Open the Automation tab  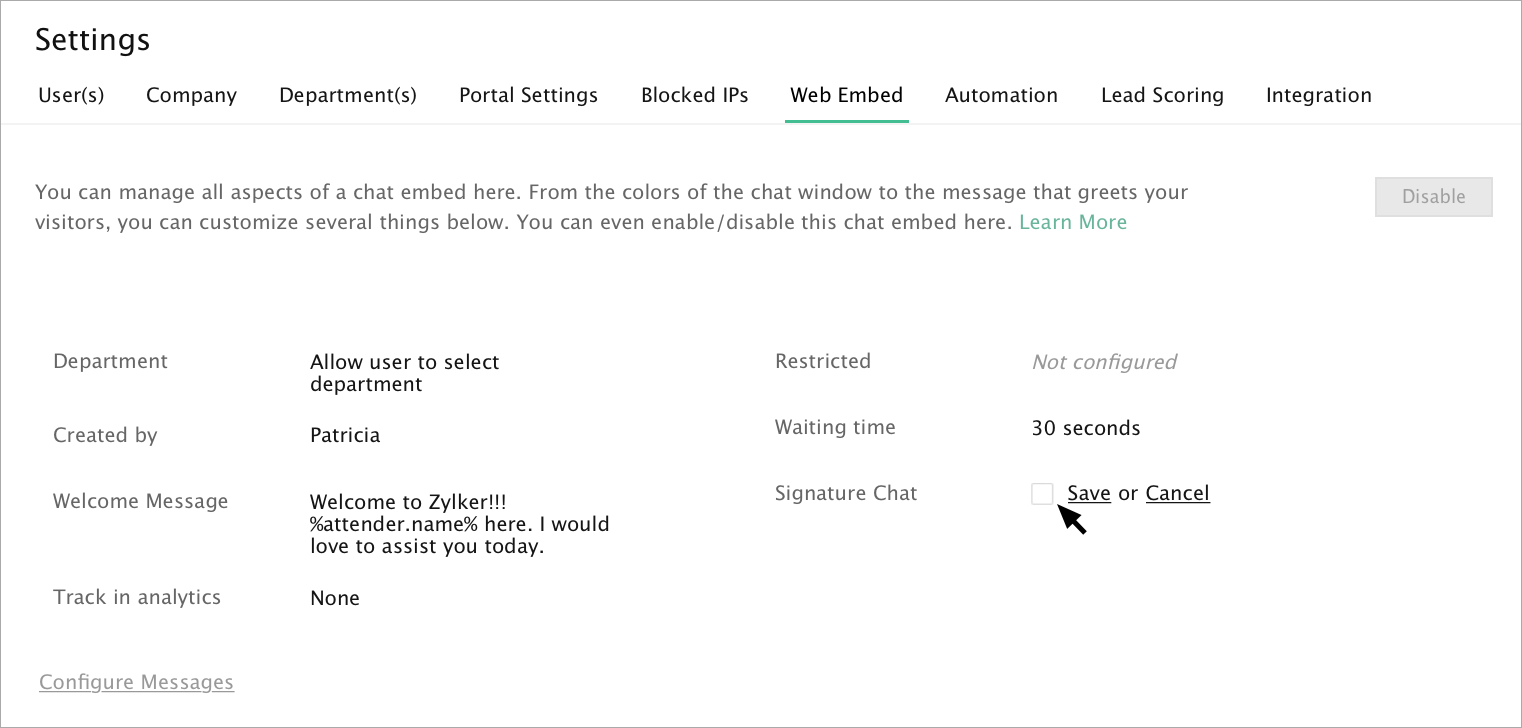coord(1001,96)
